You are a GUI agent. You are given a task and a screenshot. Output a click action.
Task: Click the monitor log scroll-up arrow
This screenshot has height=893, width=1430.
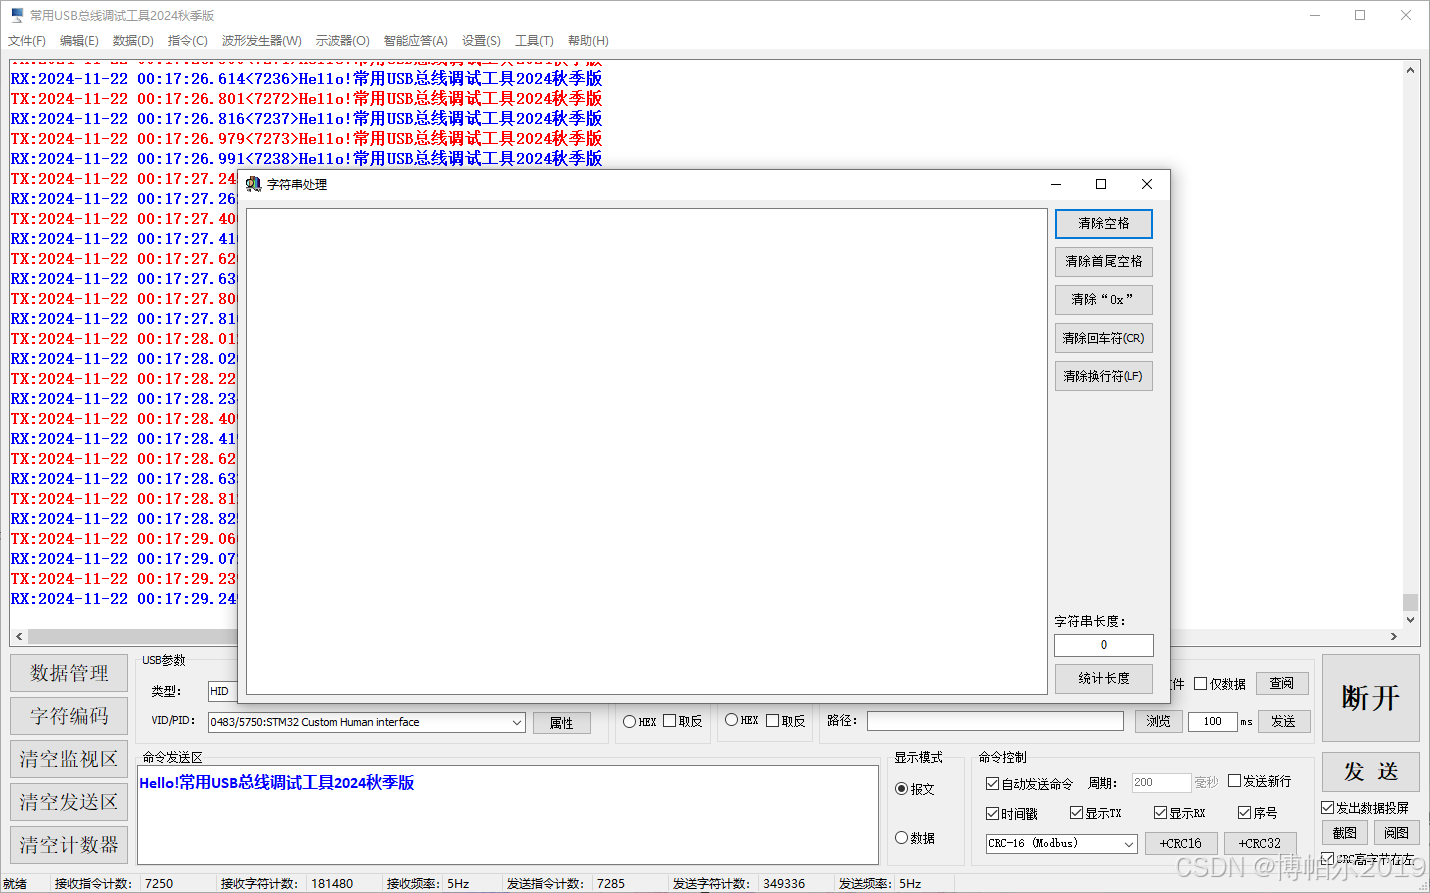click(1411, 70)
